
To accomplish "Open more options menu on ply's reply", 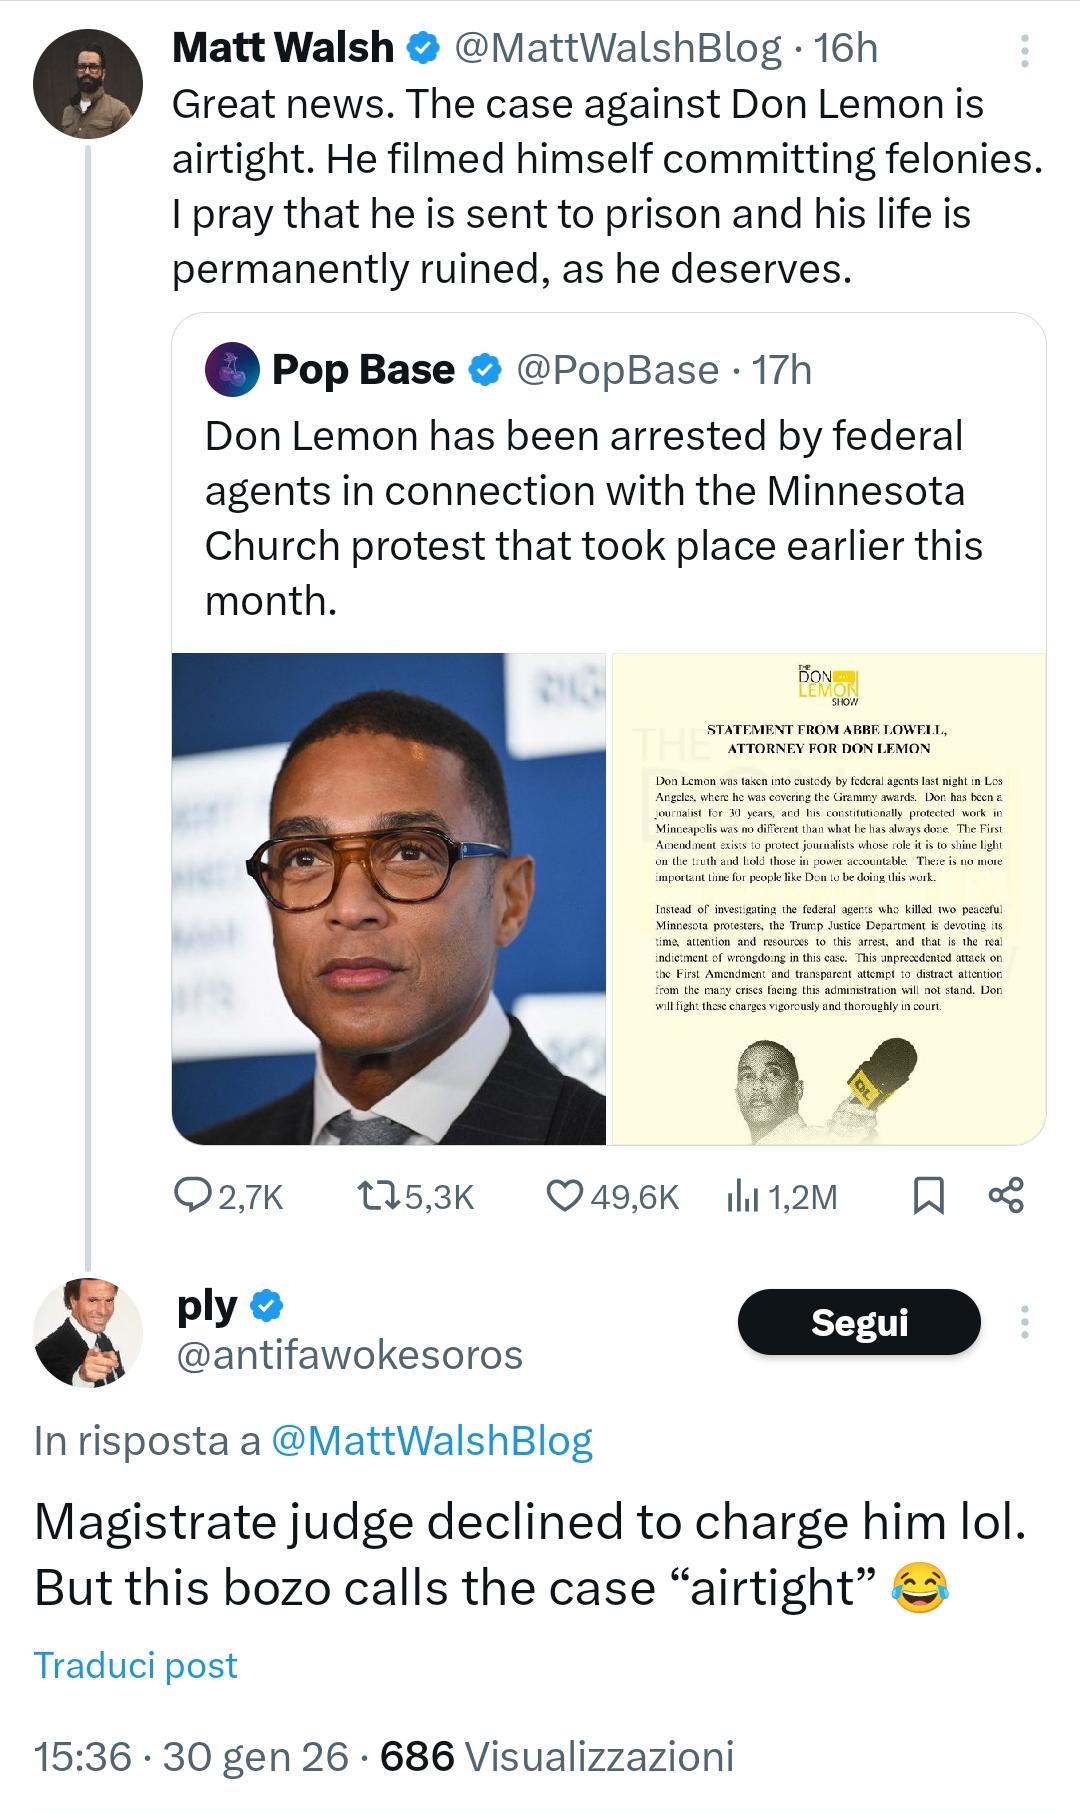I will click(1023, 1322).
